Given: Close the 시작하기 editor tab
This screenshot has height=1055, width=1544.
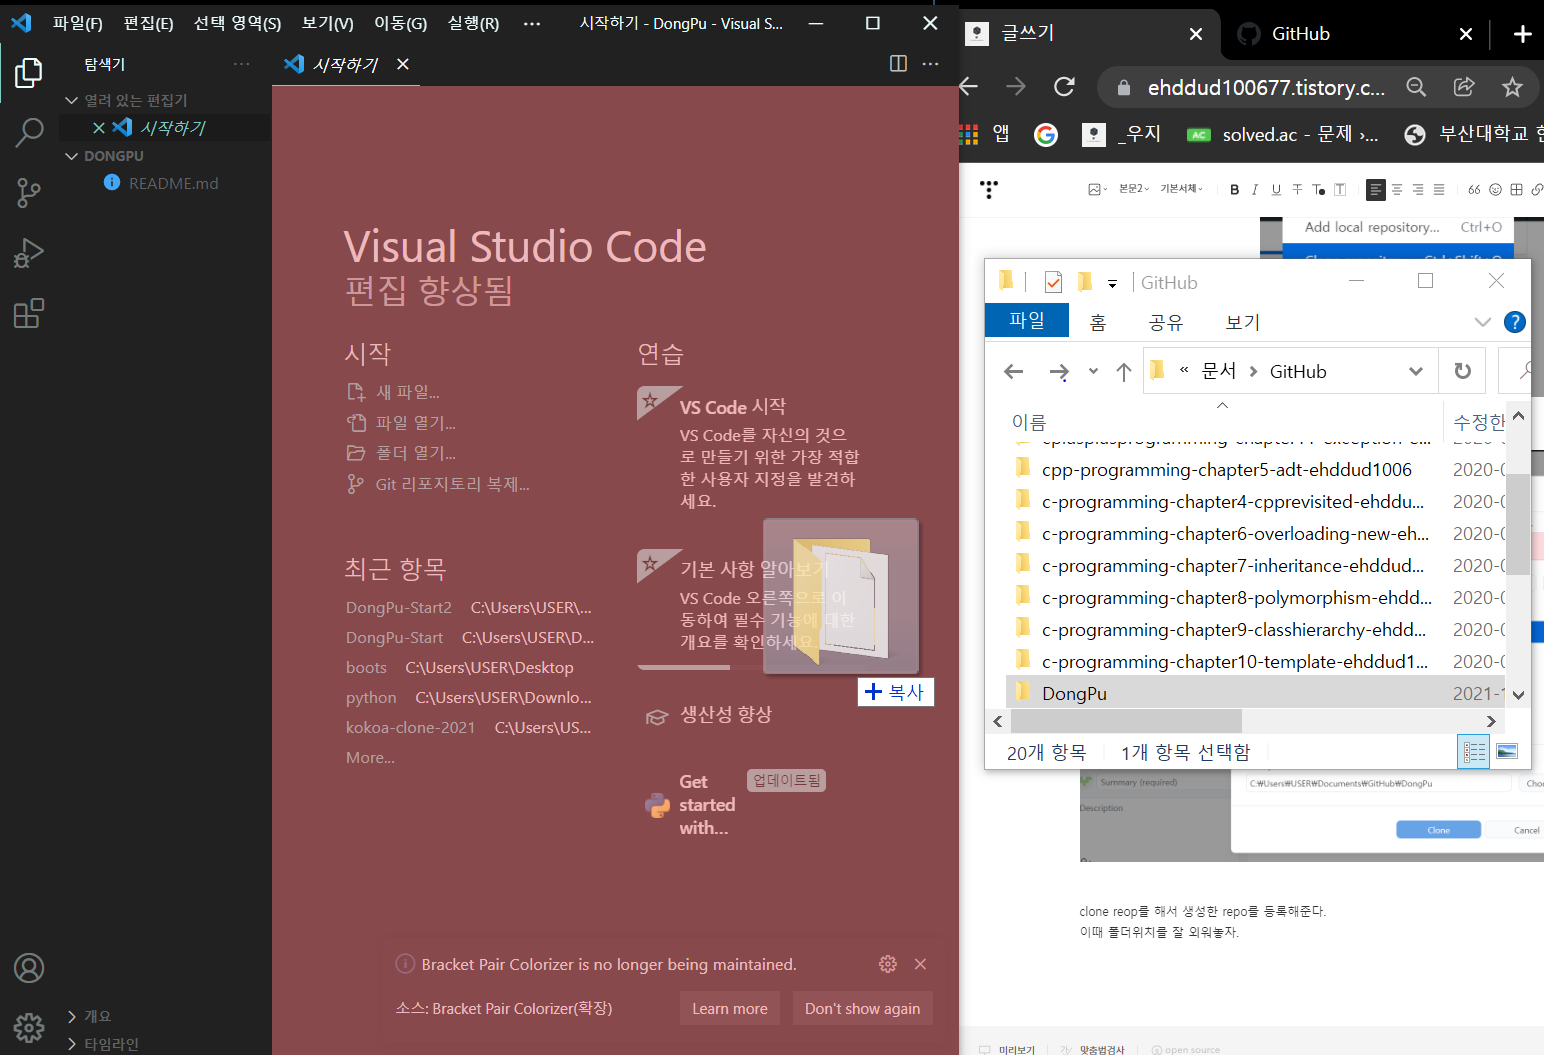Looking at the screenshot, I should (403, 64).
